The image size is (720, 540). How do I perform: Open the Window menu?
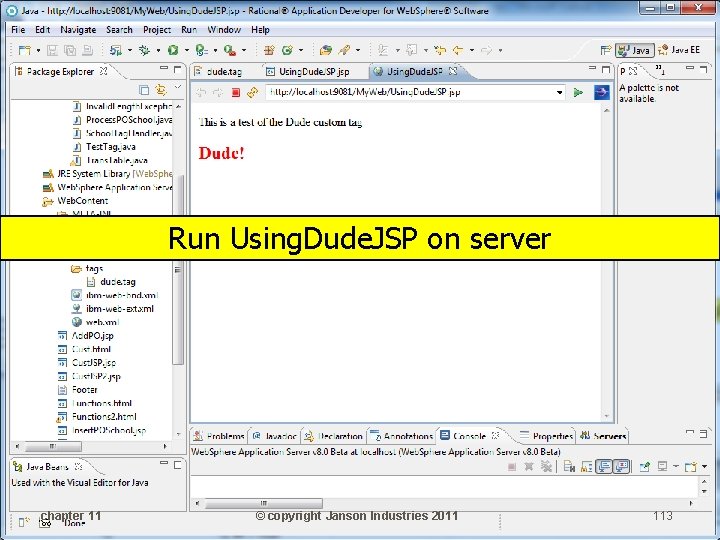(x=224, y=30)
